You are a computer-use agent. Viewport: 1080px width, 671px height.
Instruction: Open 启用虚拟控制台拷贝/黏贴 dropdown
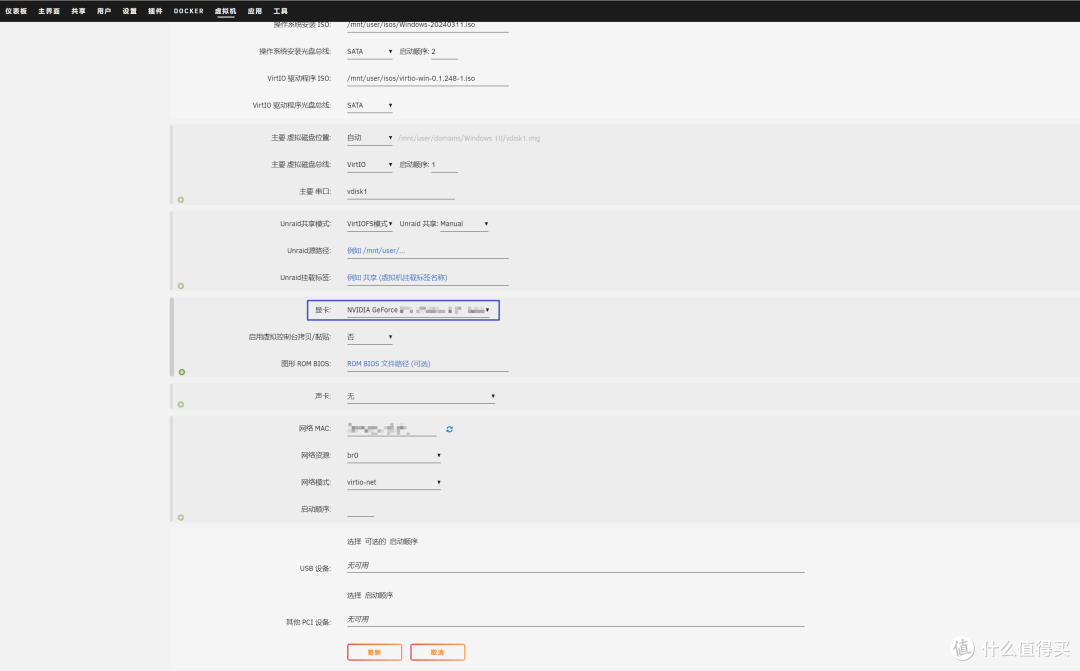point(369,337)
